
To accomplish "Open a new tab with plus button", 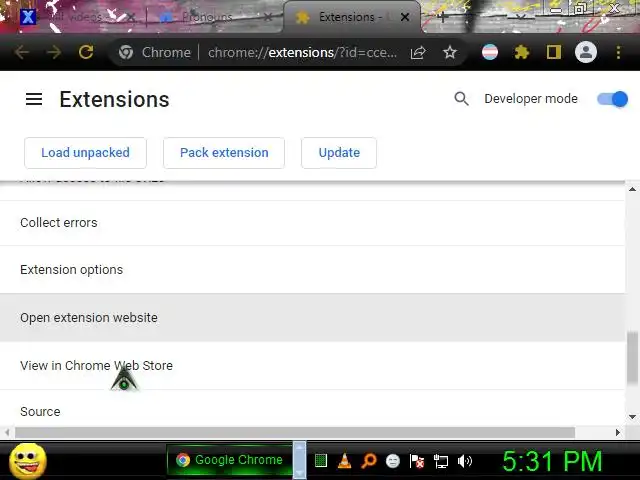I will [x=443, y=17].
